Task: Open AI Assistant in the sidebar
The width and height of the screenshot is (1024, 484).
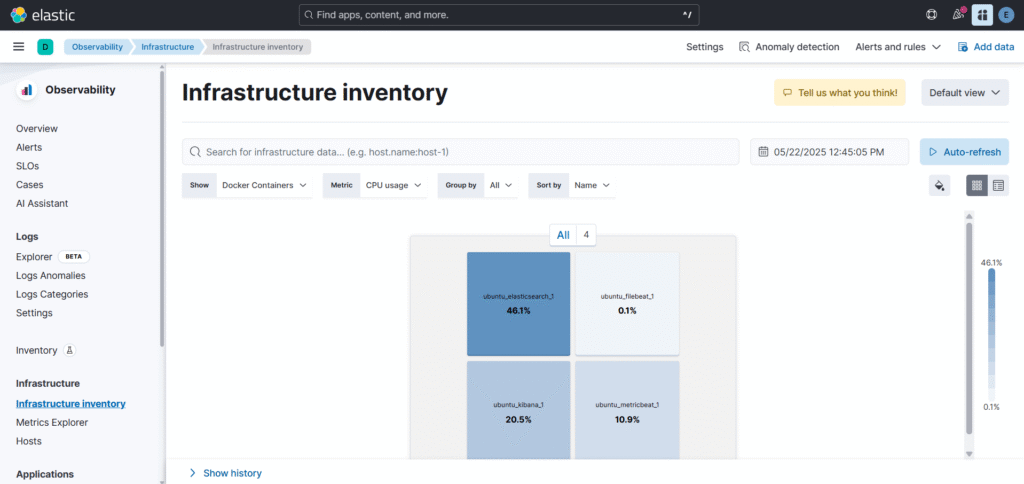Action: point(42,204)
